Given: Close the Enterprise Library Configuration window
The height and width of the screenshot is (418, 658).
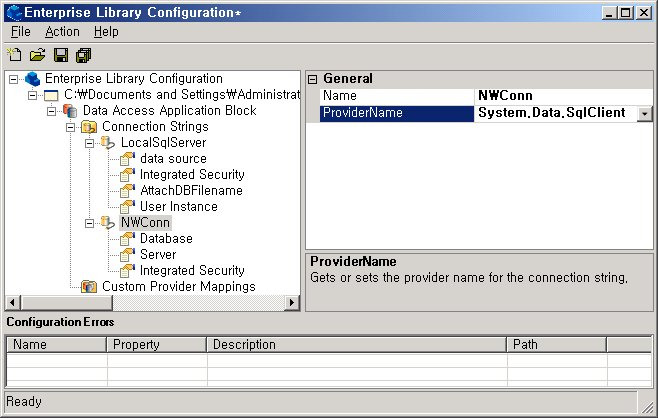Looking at the screenshot, I should (643, 13).
